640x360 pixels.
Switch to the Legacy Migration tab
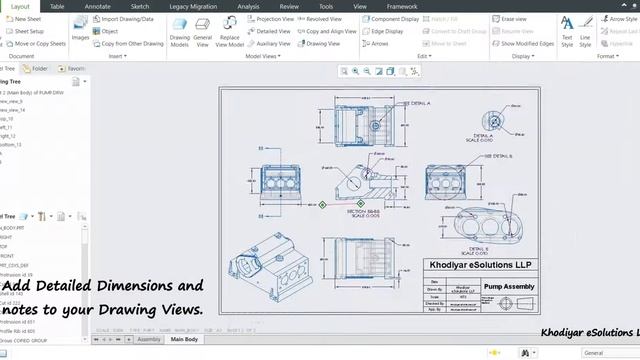(x=193, y=7)
